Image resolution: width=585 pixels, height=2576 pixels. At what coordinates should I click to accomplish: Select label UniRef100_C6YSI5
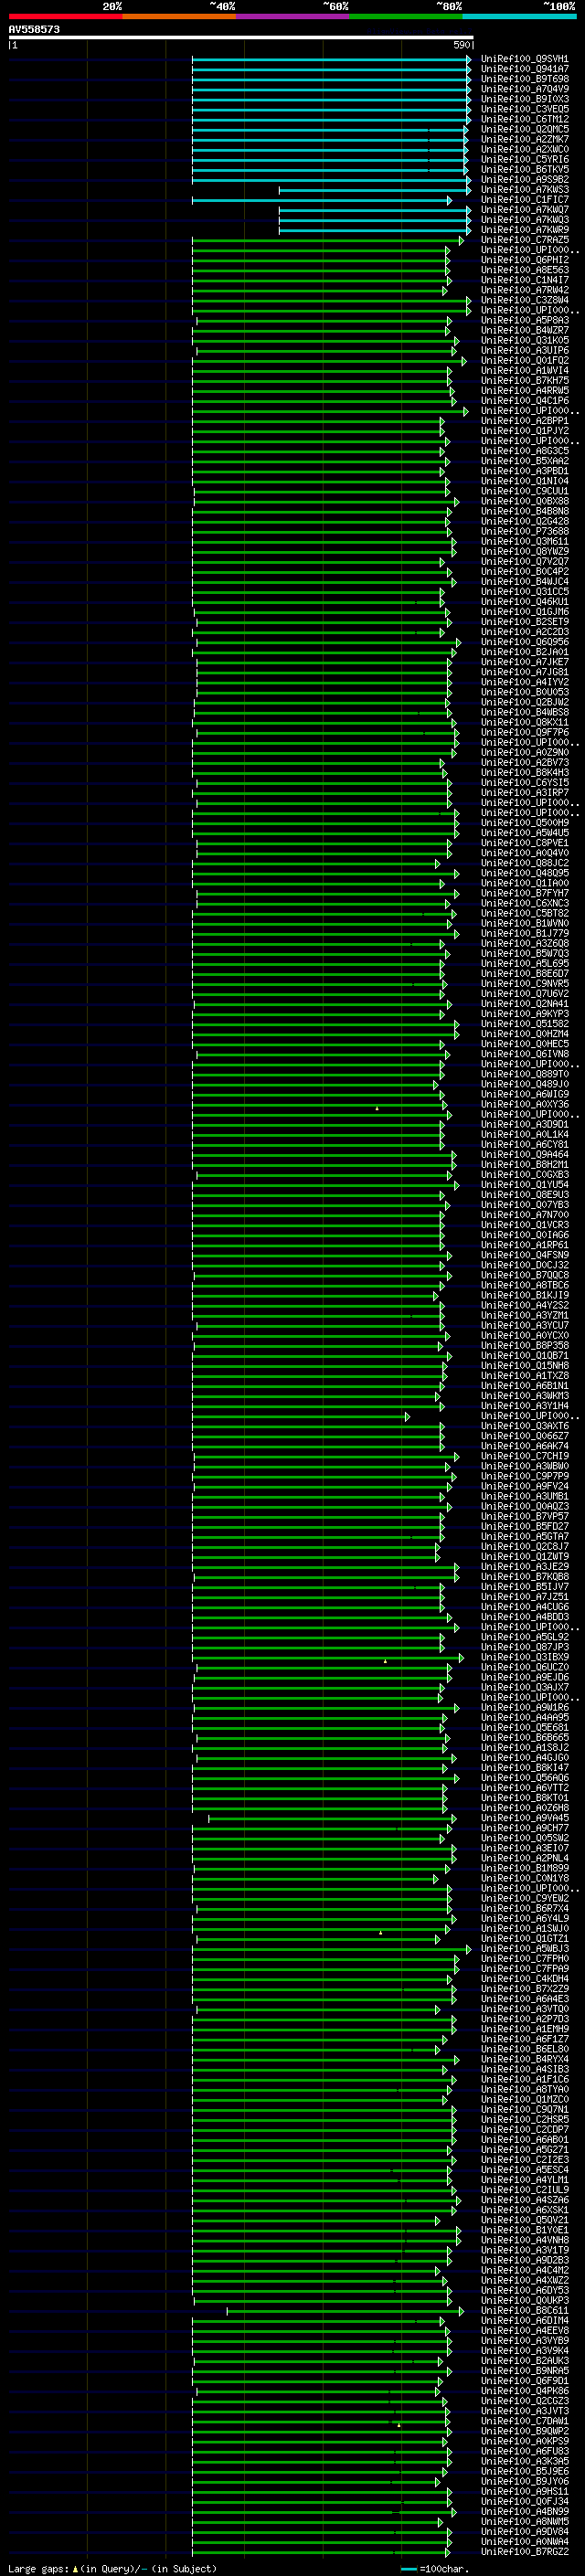click(525, 782)
